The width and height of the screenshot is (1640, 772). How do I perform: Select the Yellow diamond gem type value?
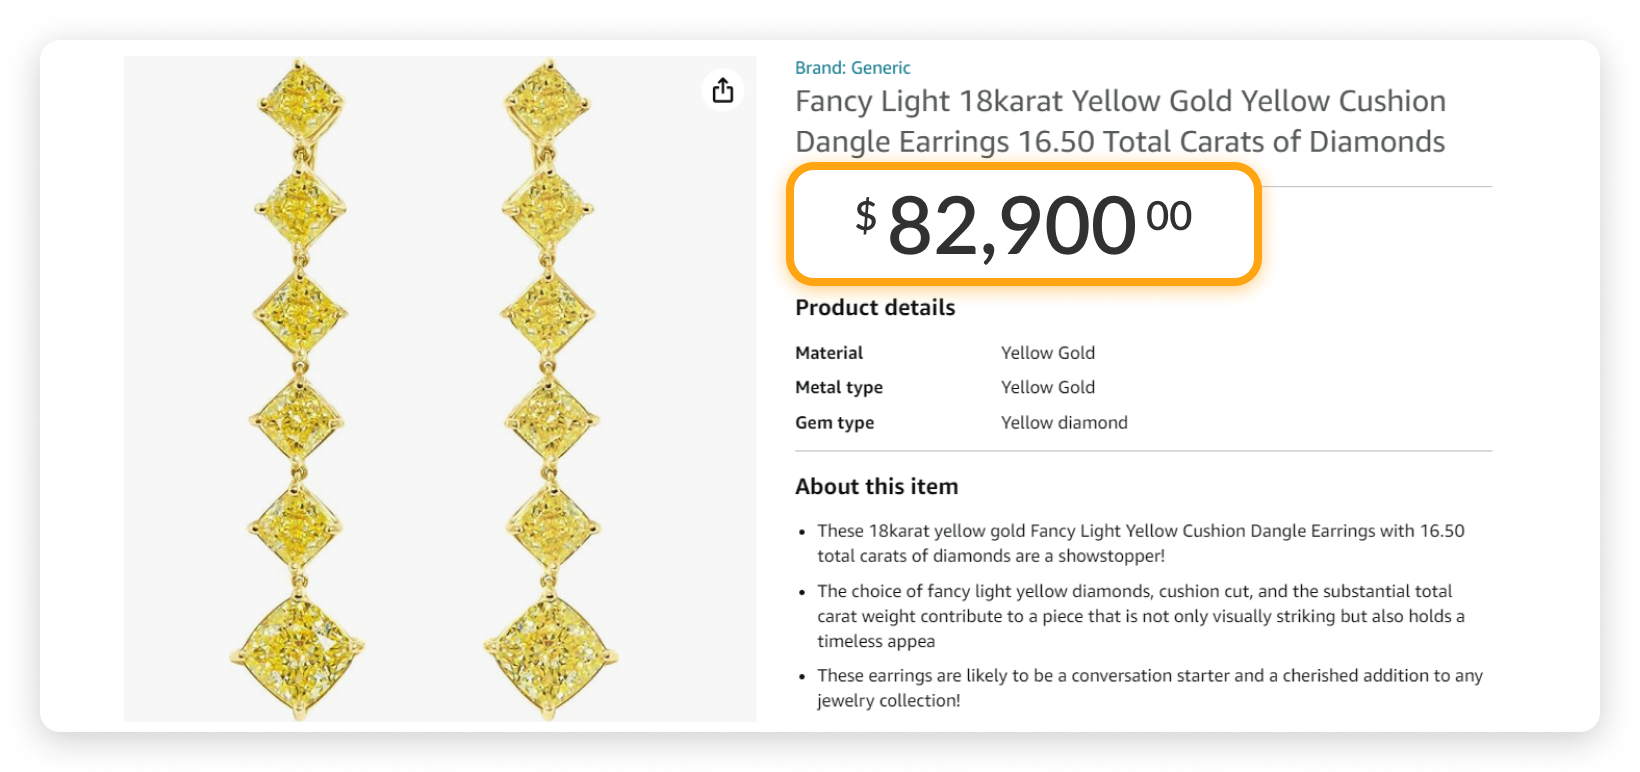point(1063,422)
